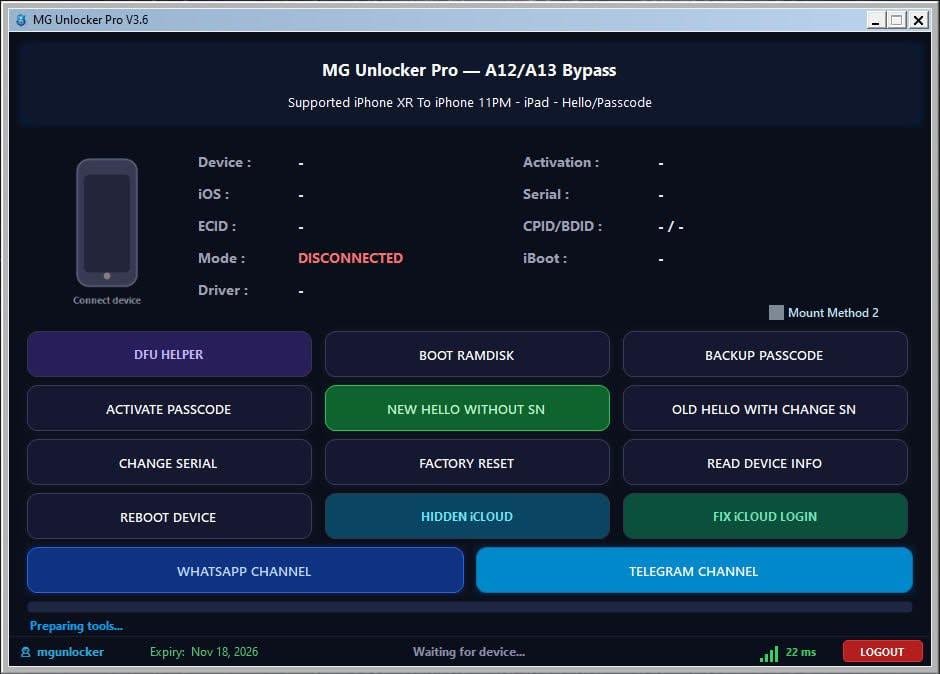
Task: Click the BOOT RAMDISK button
Action: click(467, 354)
